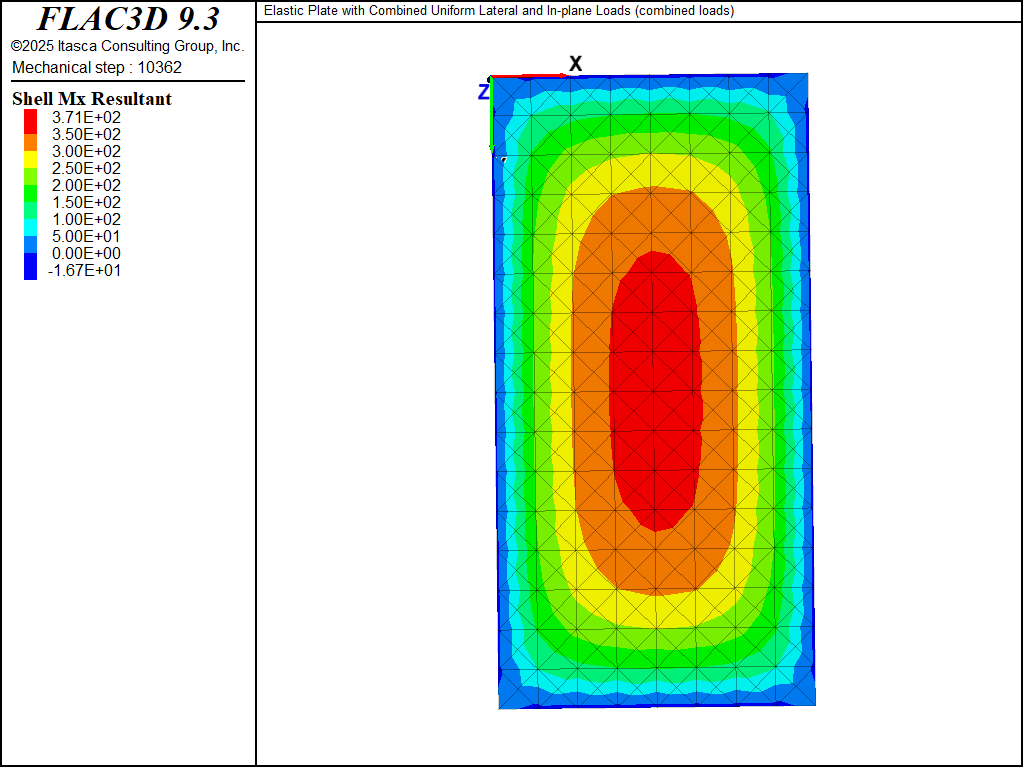Click the red center contour zone of plate
The image size is (1024, 768).
coord(655,390)
